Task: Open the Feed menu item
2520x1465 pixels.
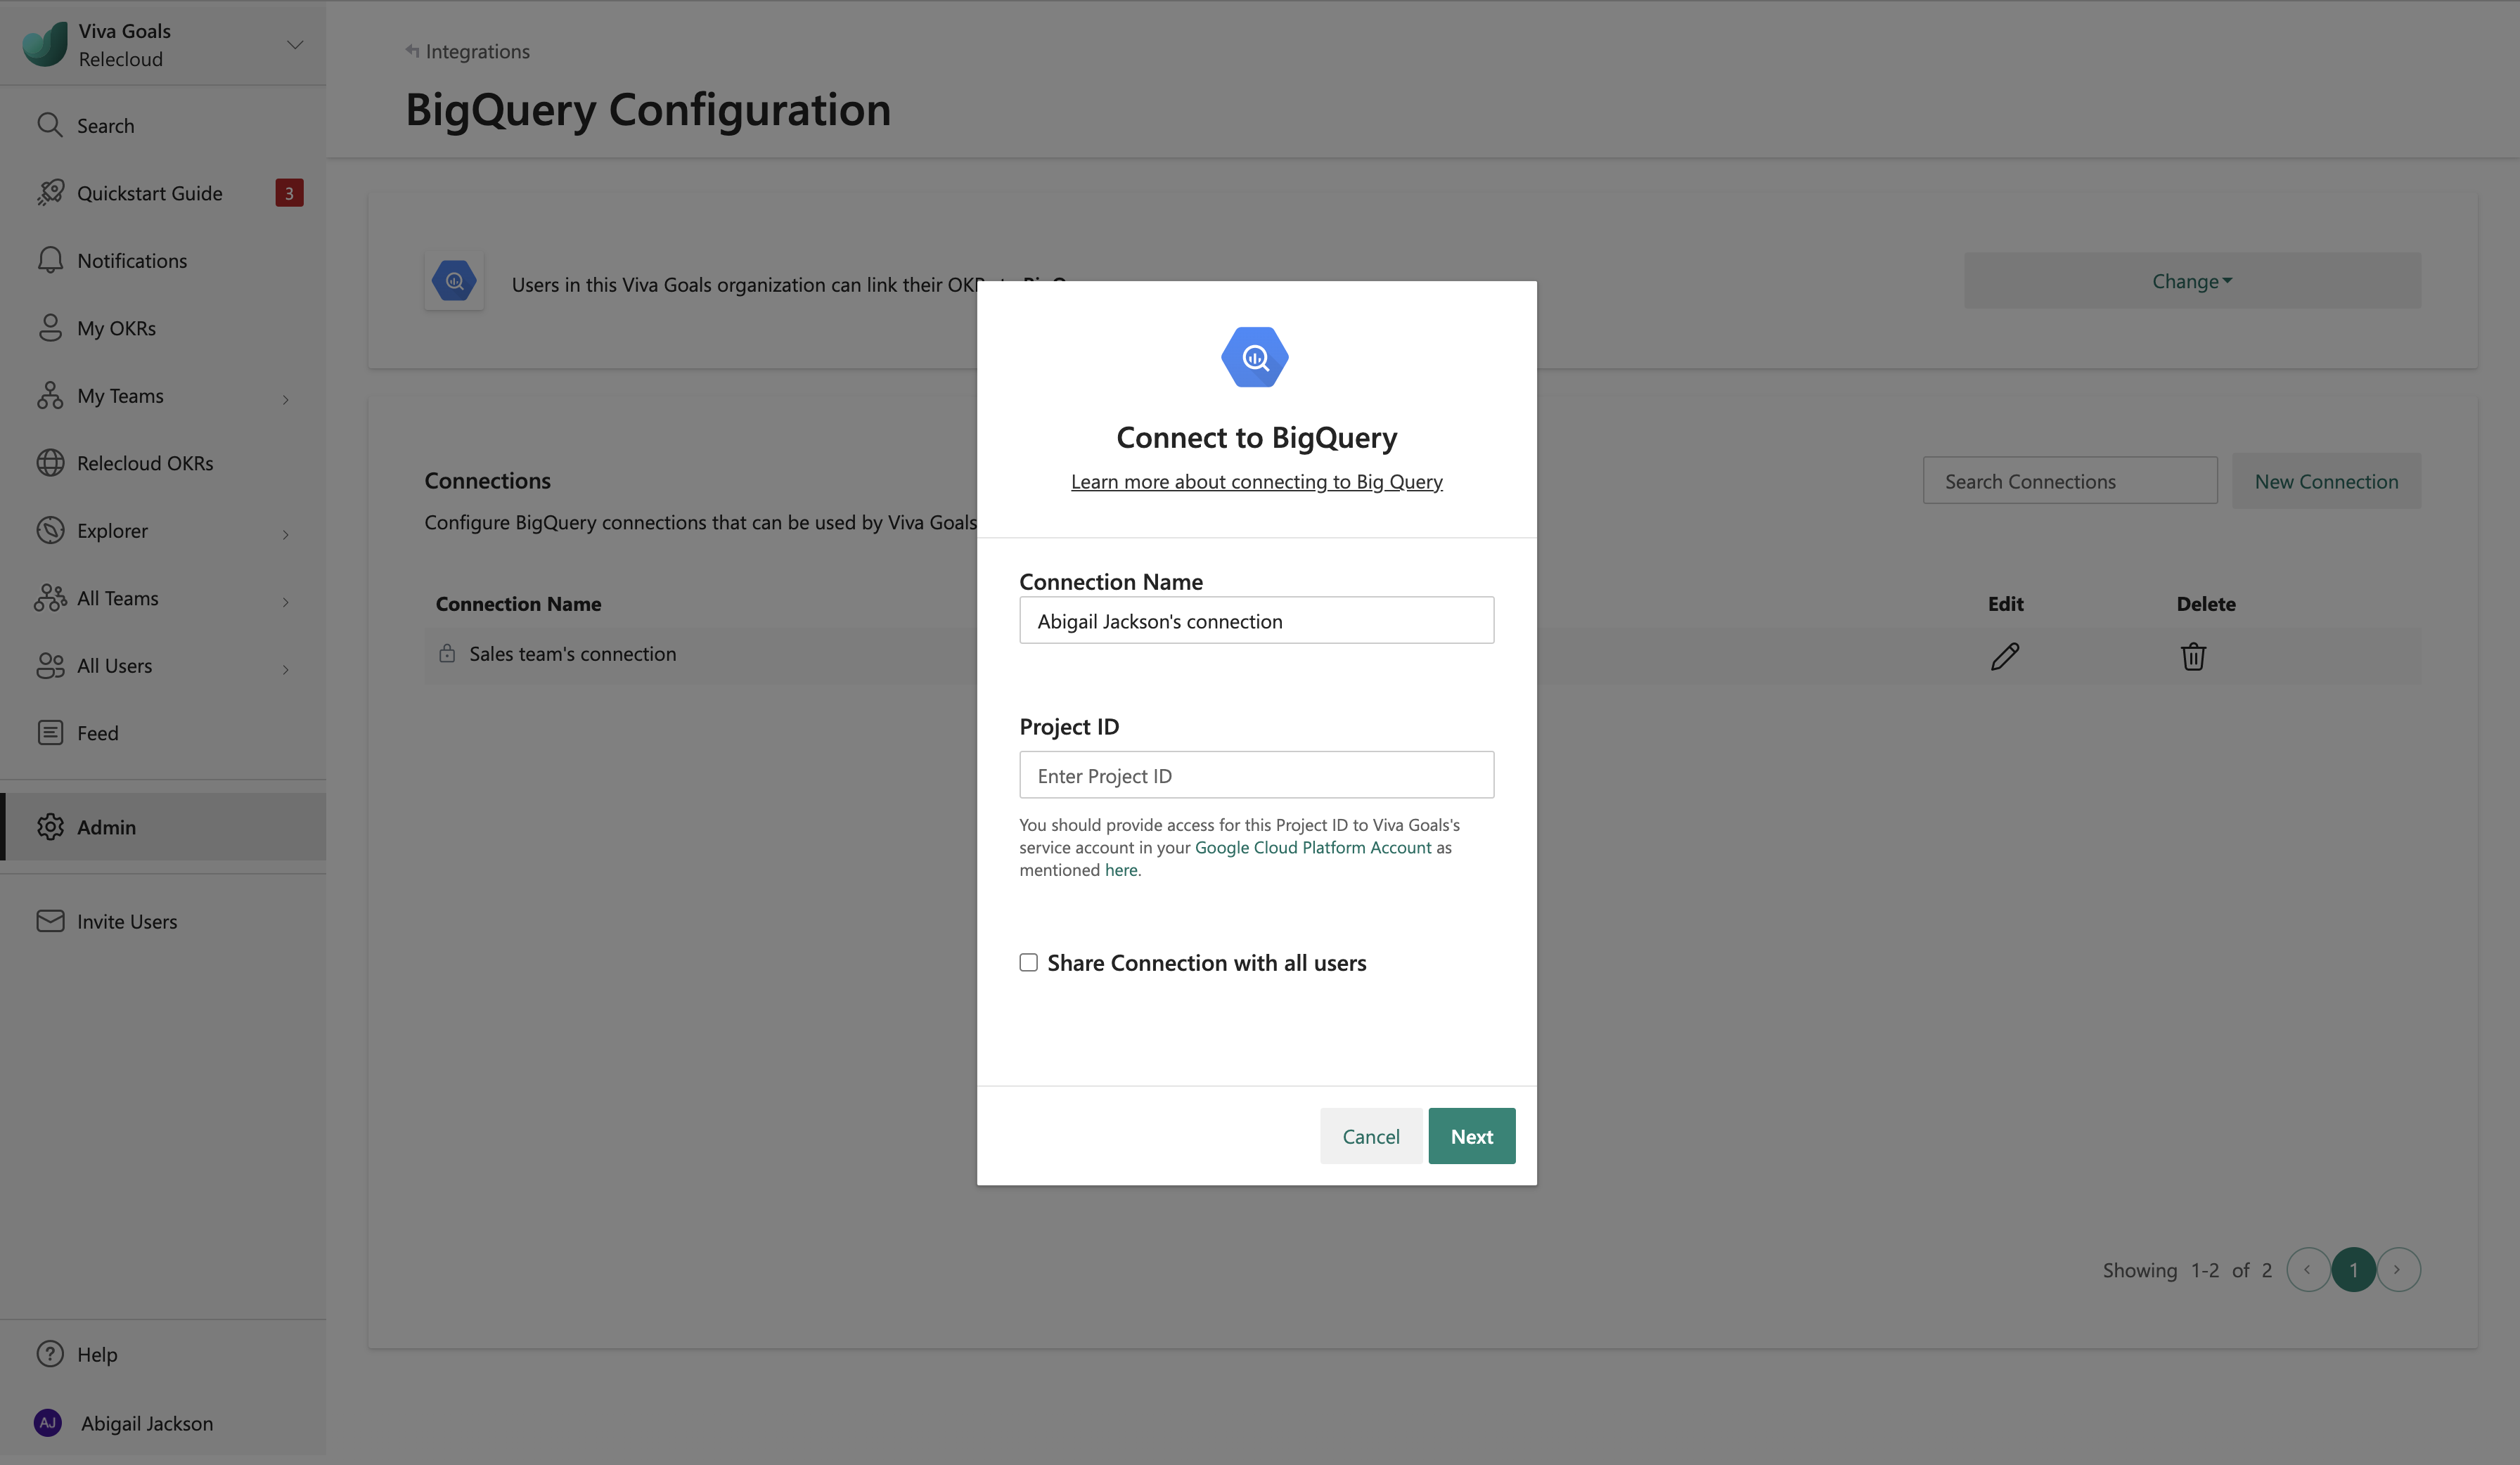Action: click(x=97, y=733)
